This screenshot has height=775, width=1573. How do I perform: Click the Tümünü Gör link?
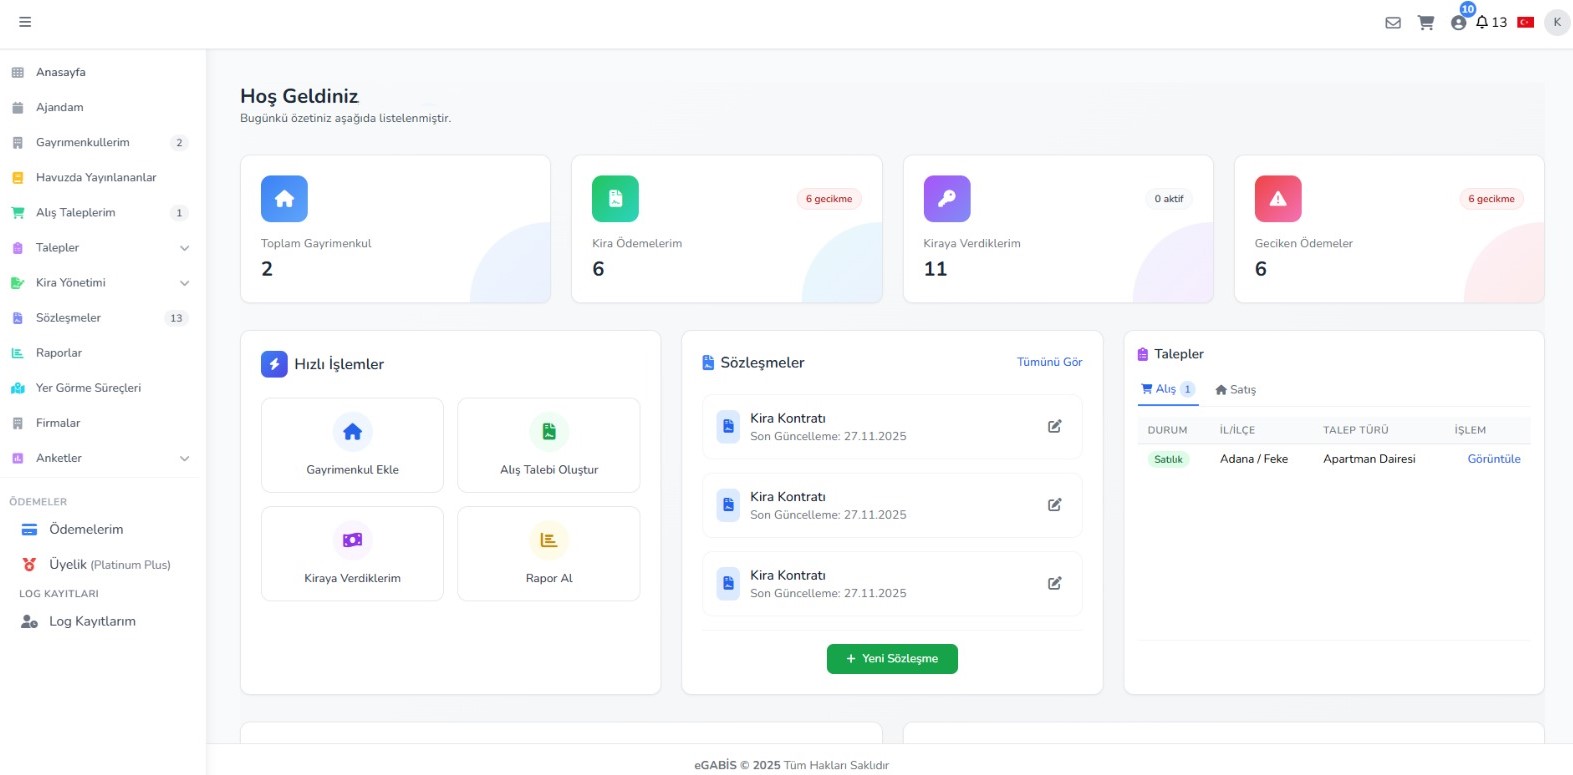1049,362
